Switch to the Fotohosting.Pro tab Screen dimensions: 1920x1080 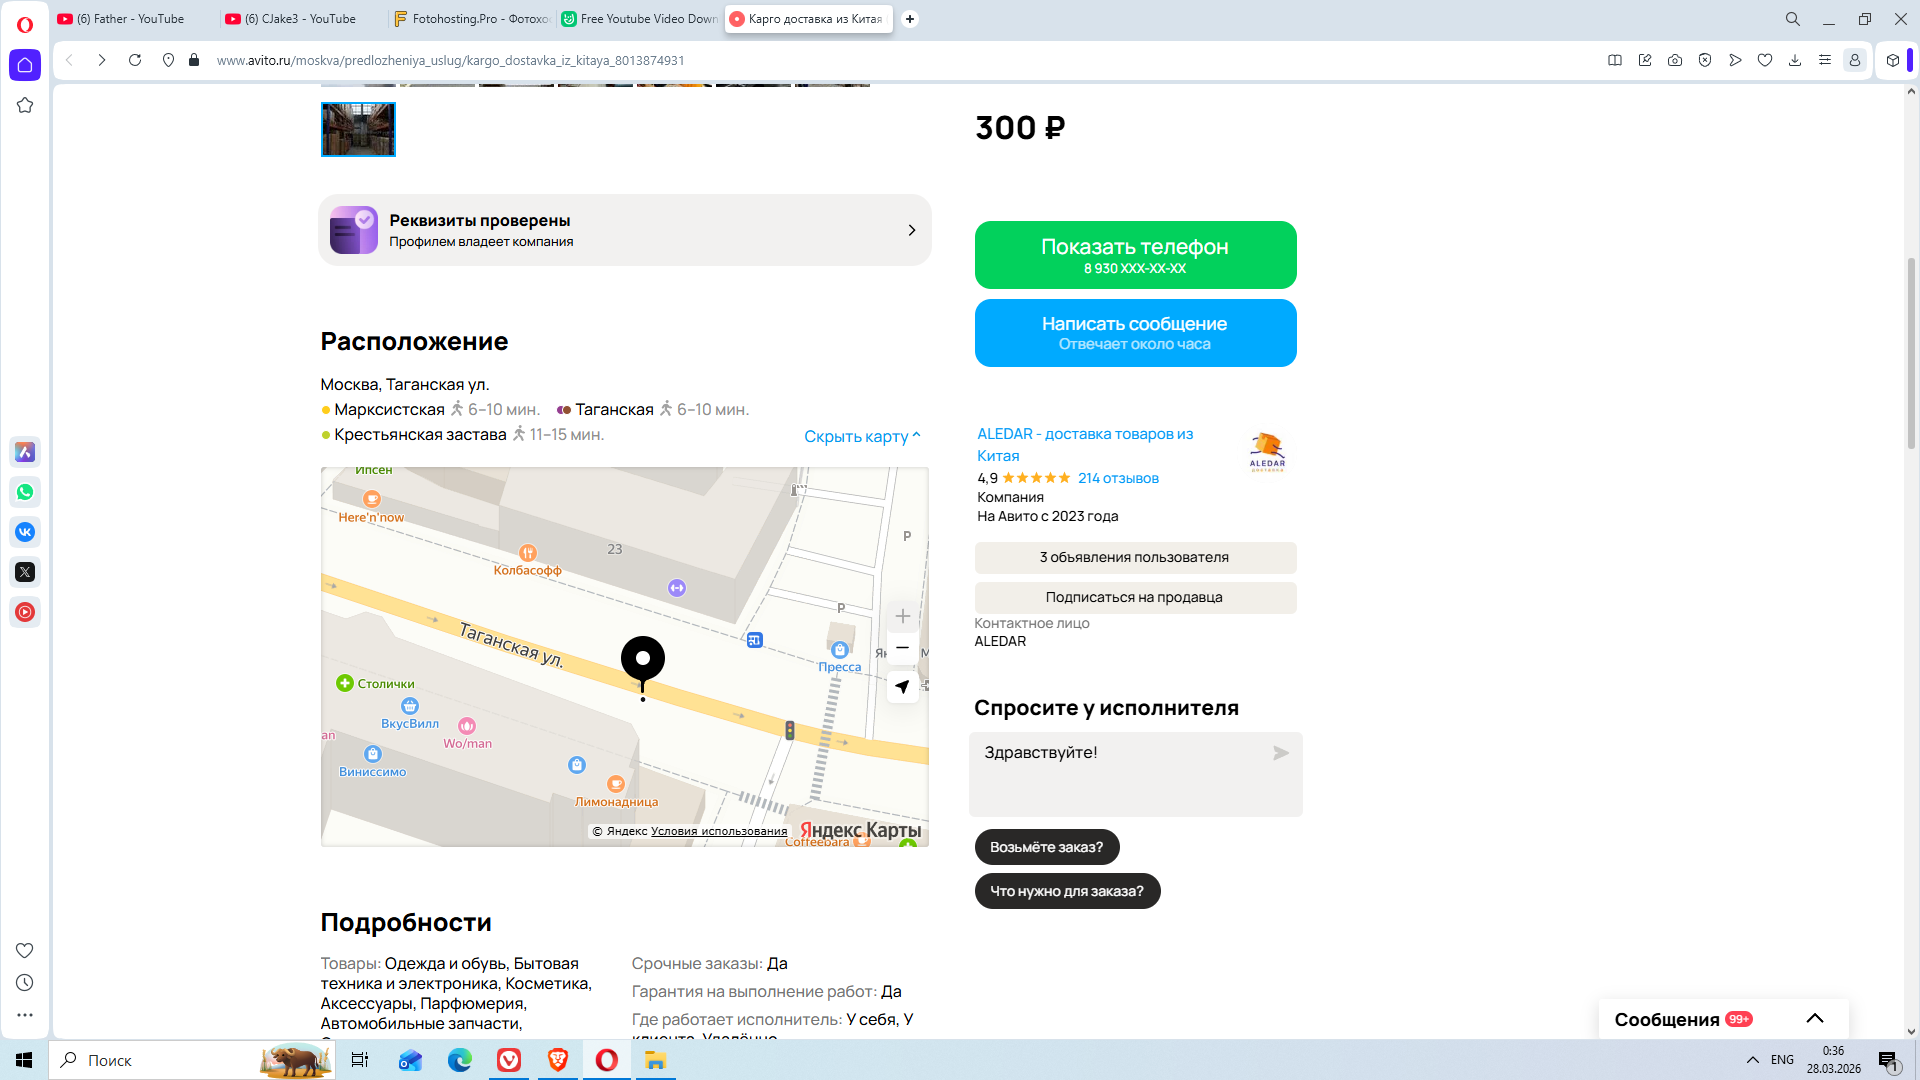pos(472,19)
